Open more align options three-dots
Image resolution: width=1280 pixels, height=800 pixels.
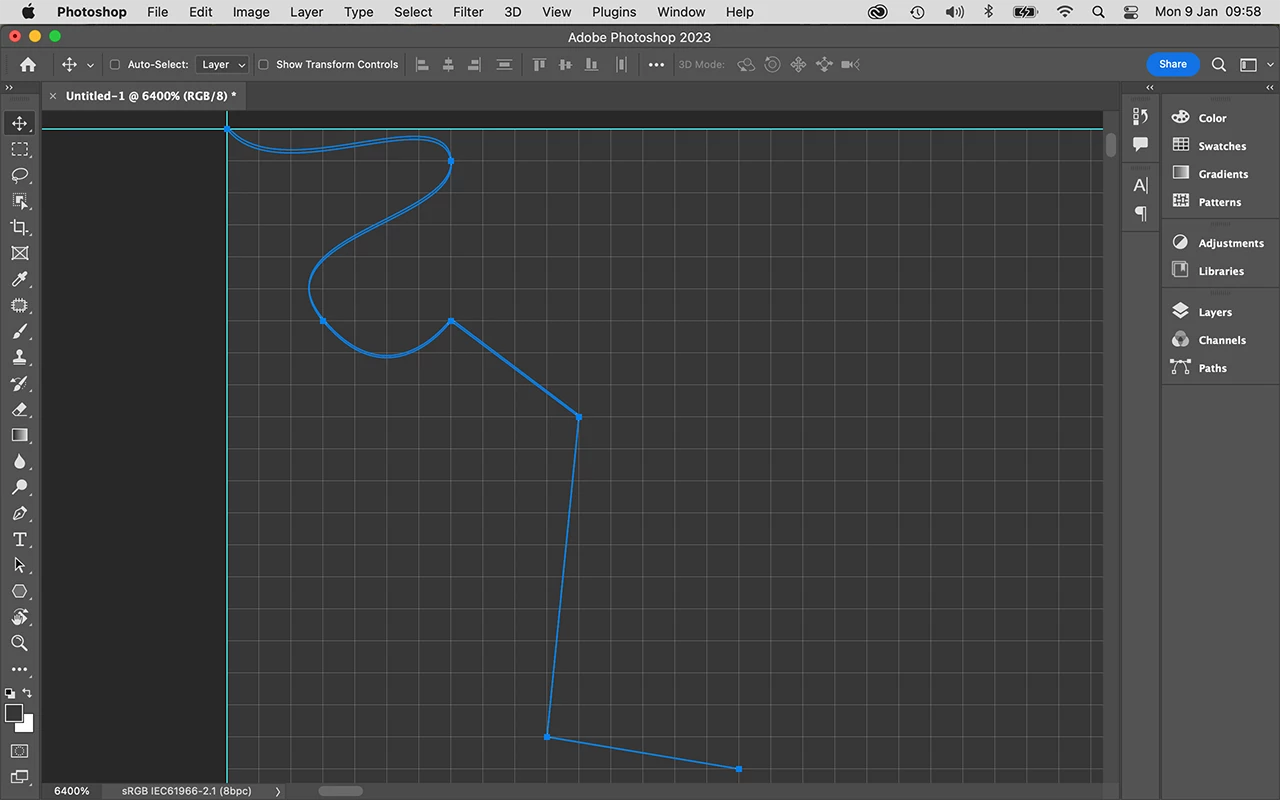(656, 64)
